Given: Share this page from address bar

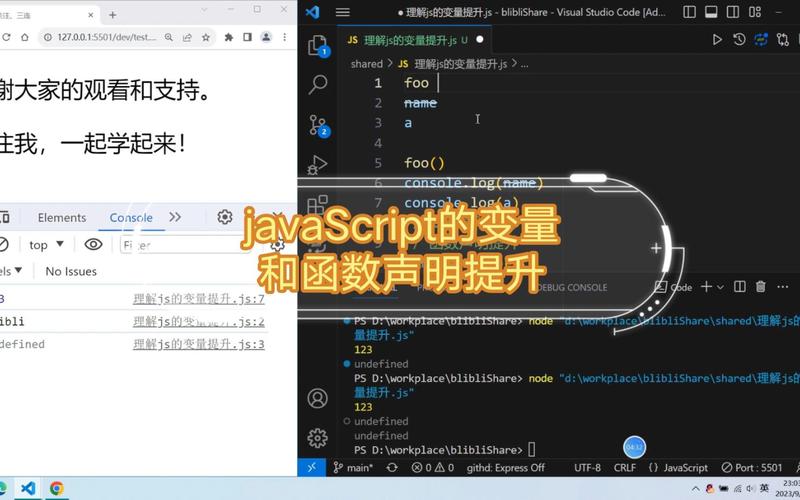Looking at the screenshot, I should click(187, 37).
